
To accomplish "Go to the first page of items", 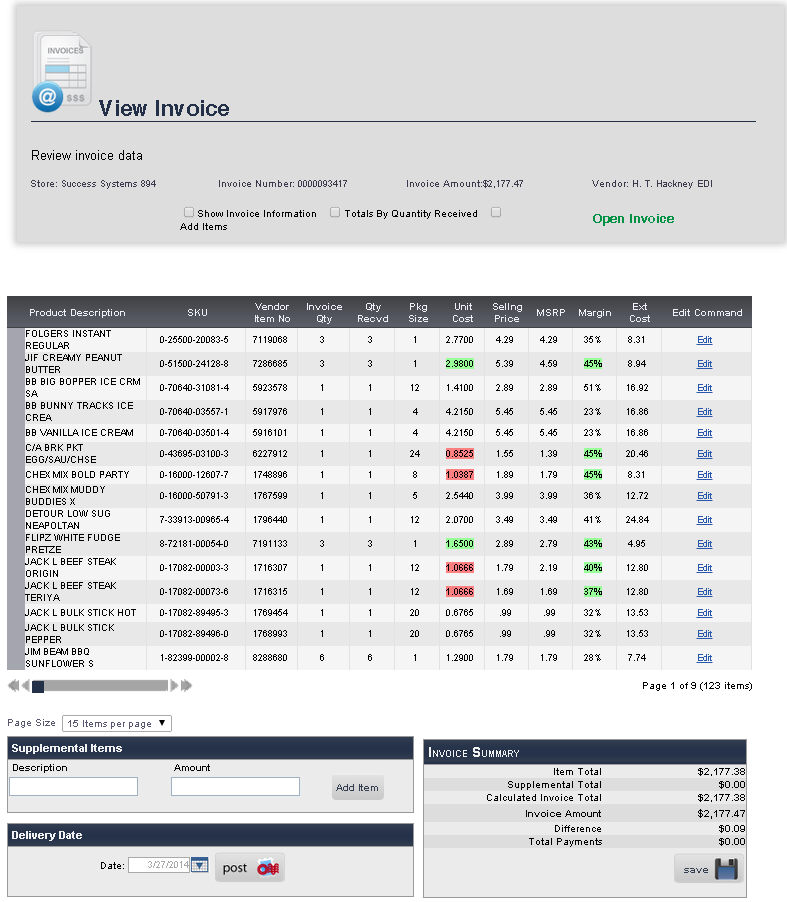I will pyautogui.click(x=12, y=686).
